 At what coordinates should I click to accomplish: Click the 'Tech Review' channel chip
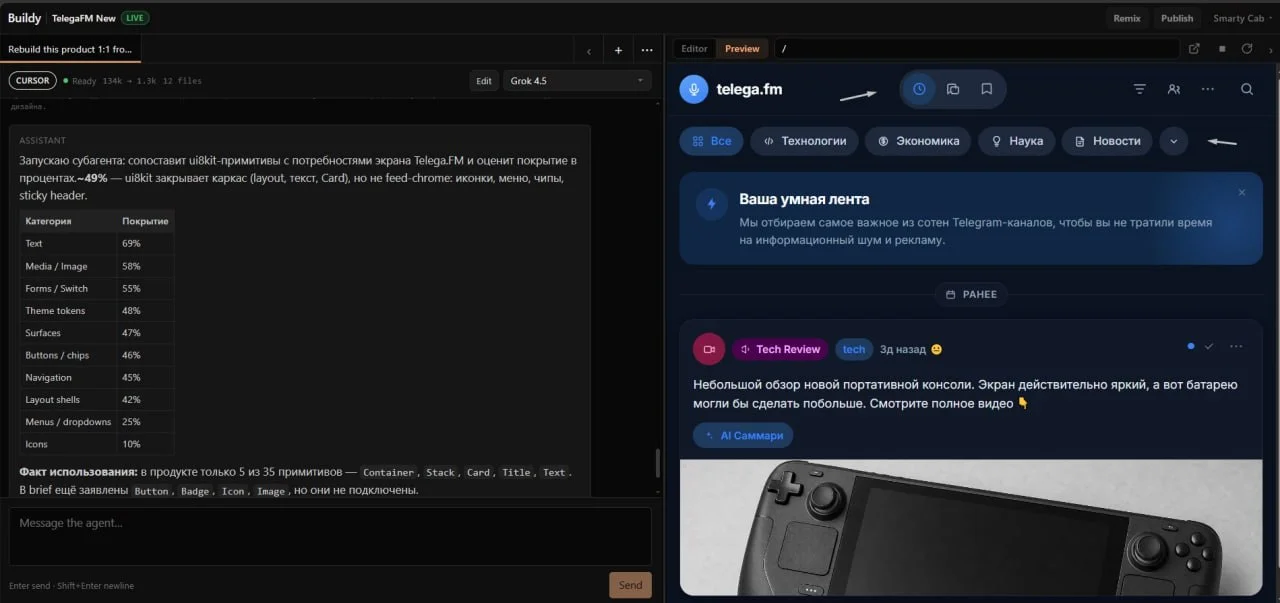[779, 349]
